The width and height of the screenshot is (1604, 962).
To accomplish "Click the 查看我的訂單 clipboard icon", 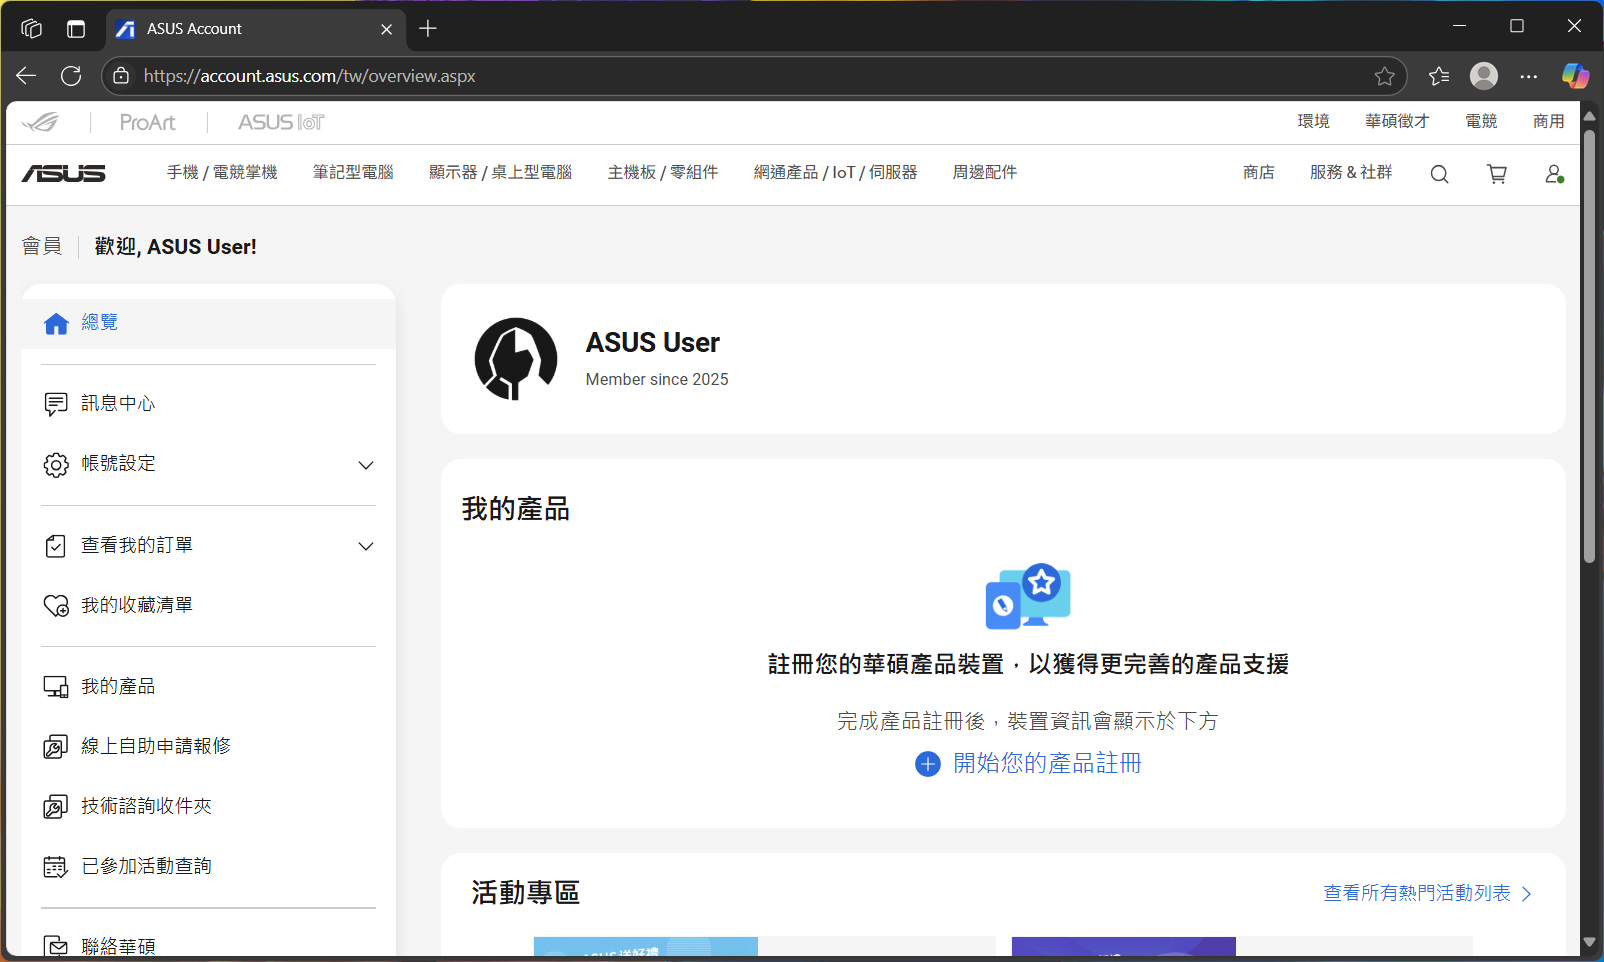I will tap(56, 546).
